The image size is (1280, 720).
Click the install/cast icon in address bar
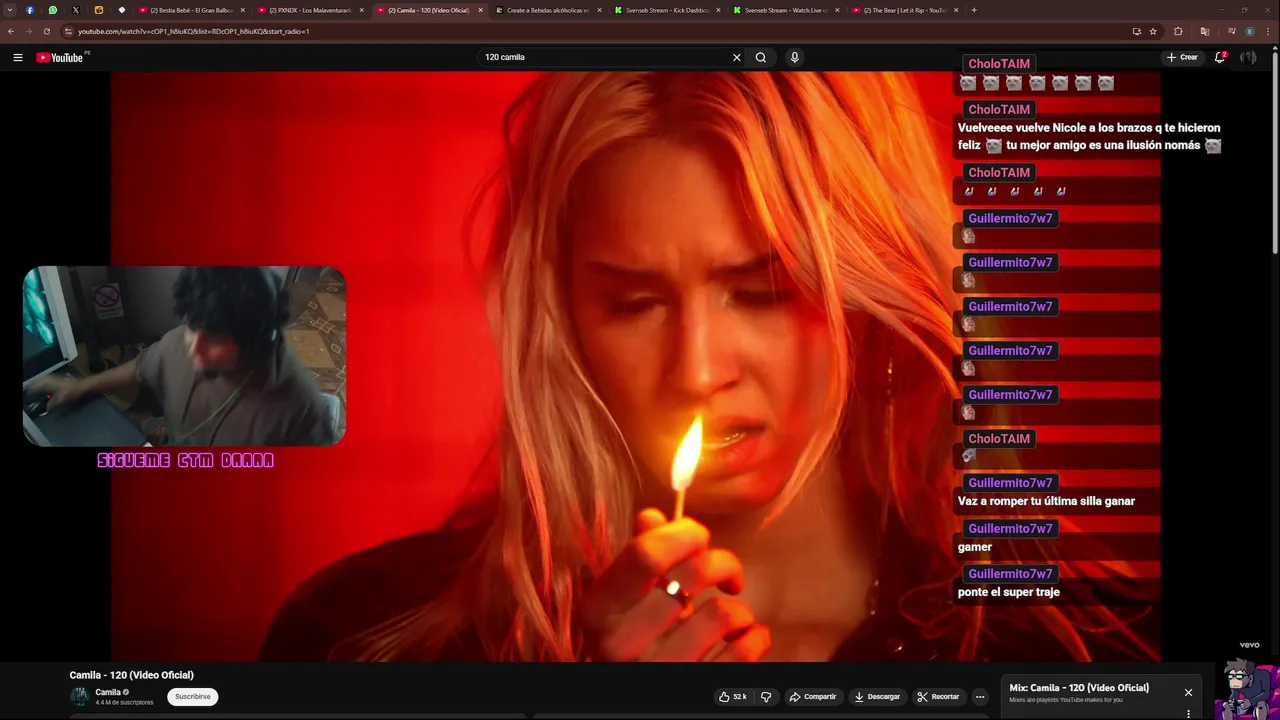tap(1136, 31)
